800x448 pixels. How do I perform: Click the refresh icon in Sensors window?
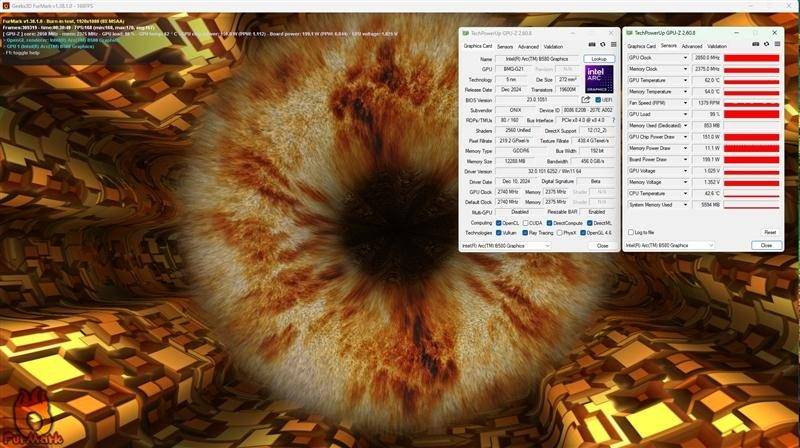766,44
